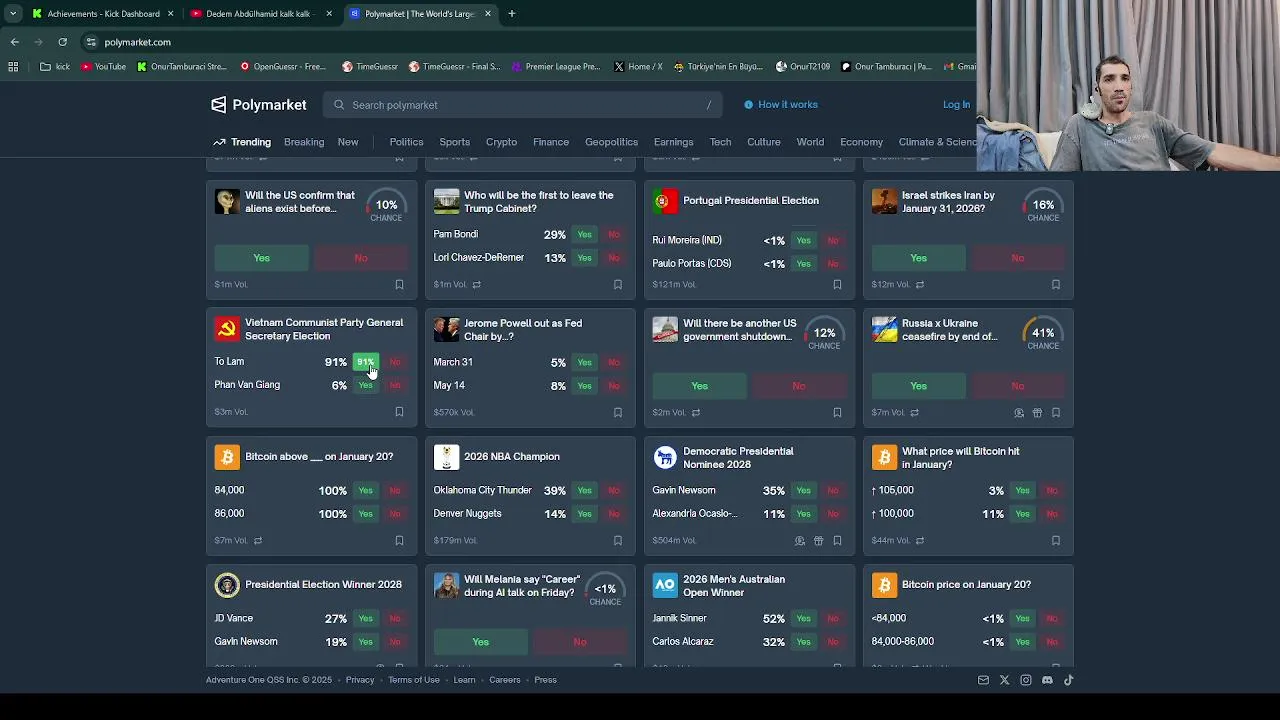
Task: Click the To Lam row label
Action: pos(229,362)
